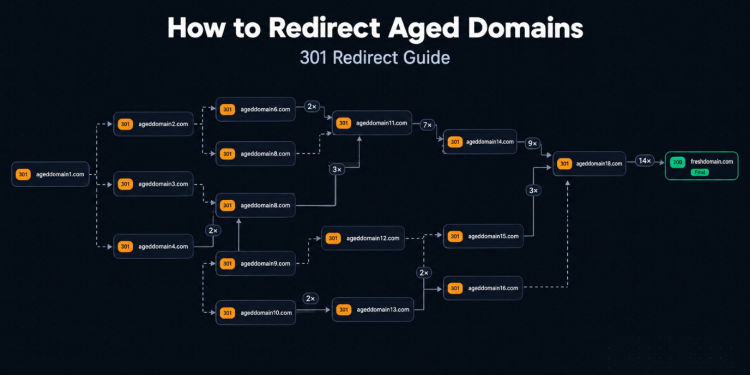The height and width of the screenshot is (375, 750).
Task: Select the ageddomain1.com label
Action: 60,175
